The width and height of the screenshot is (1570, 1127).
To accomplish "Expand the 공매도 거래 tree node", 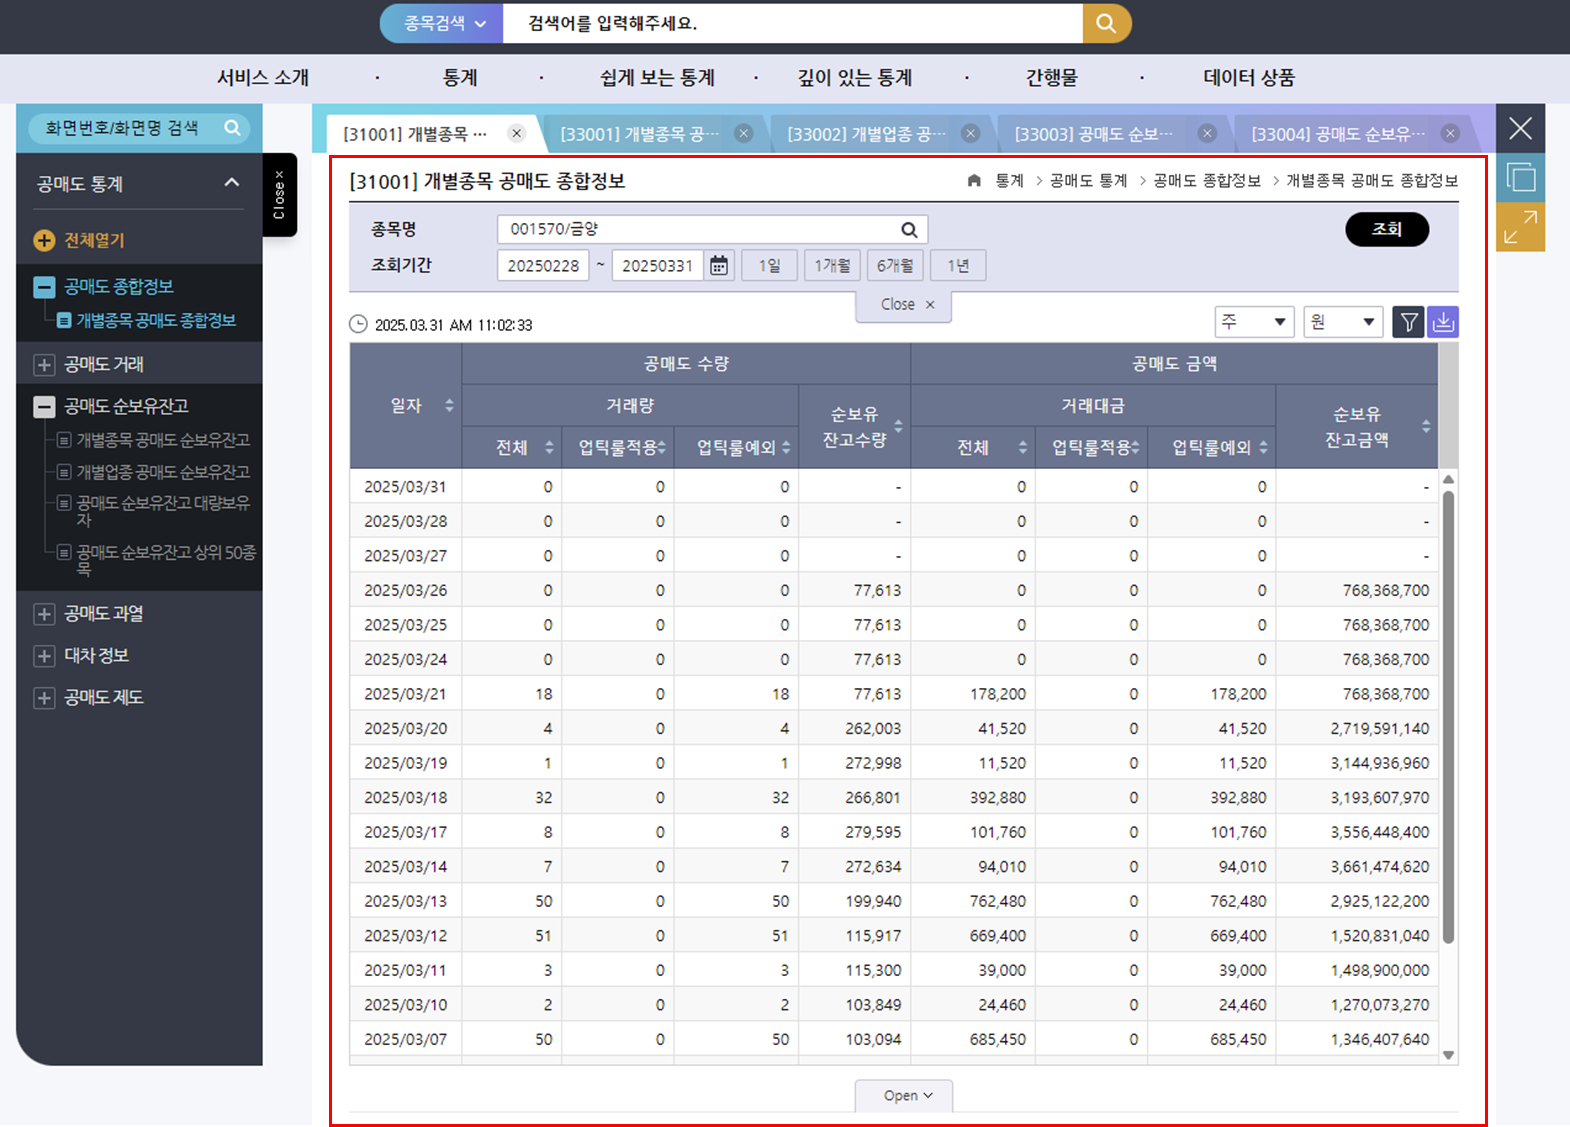I will pyautogui.click(x=44, y=365).
